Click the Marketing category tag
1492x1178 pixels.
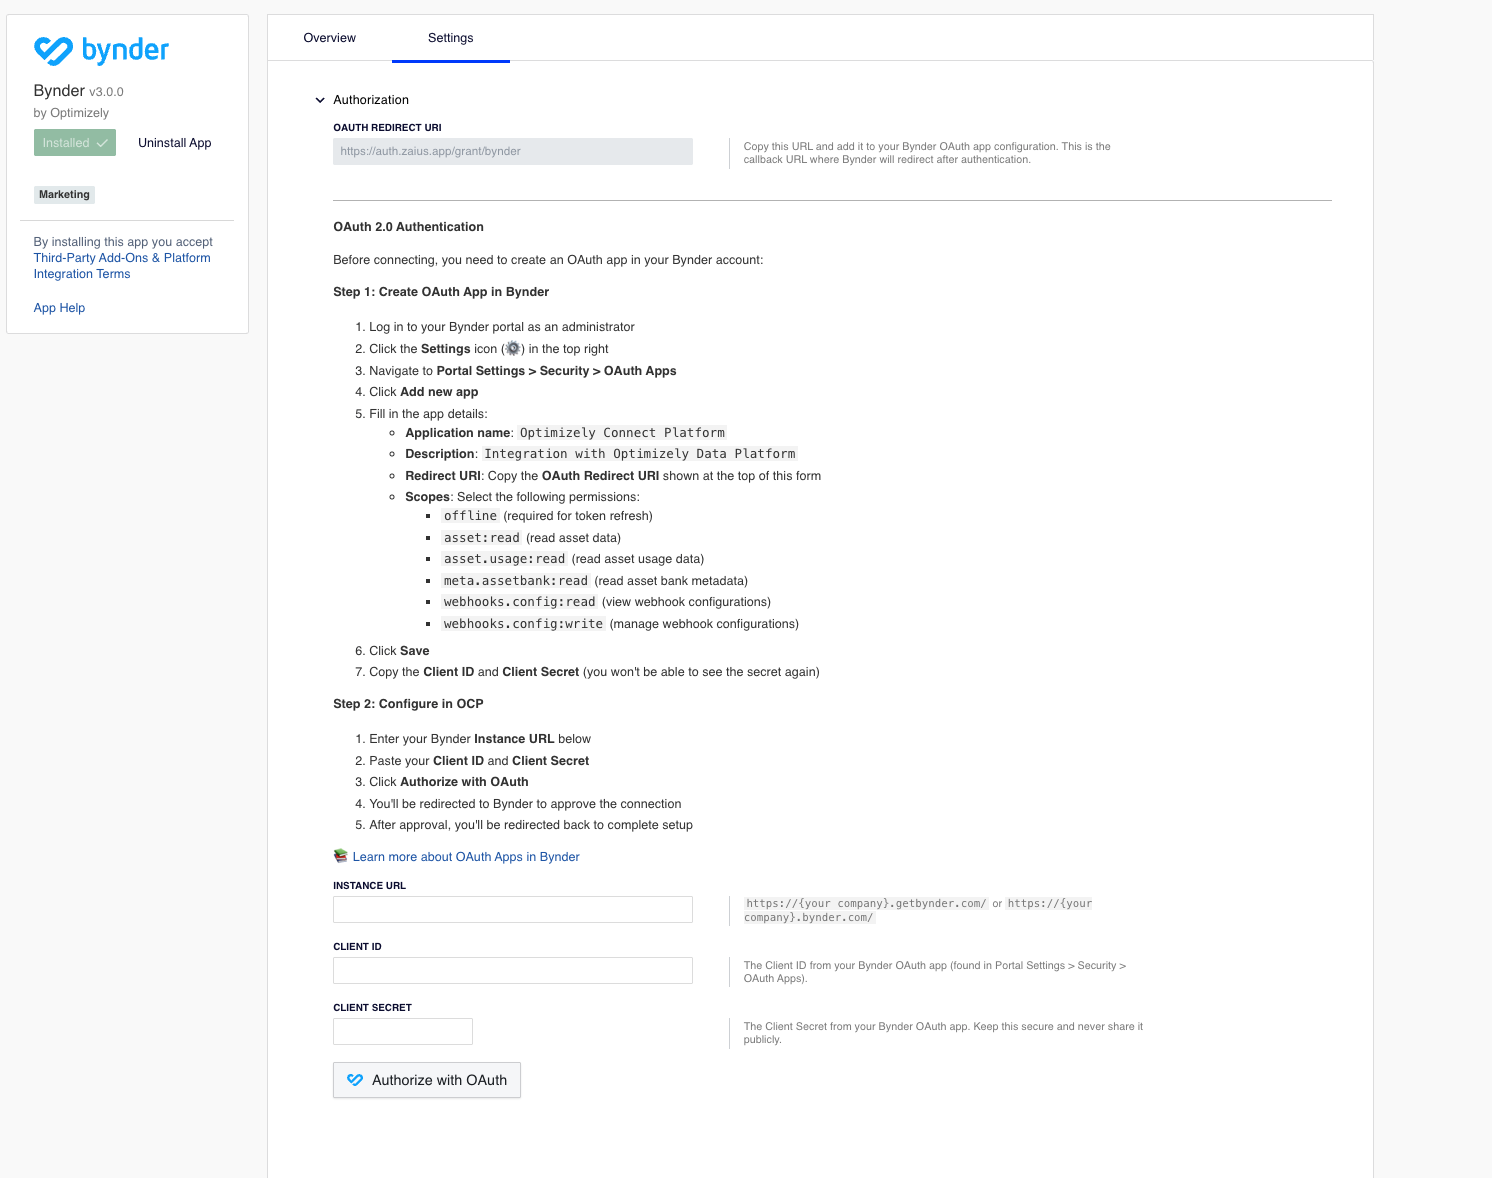click(64, 194)
